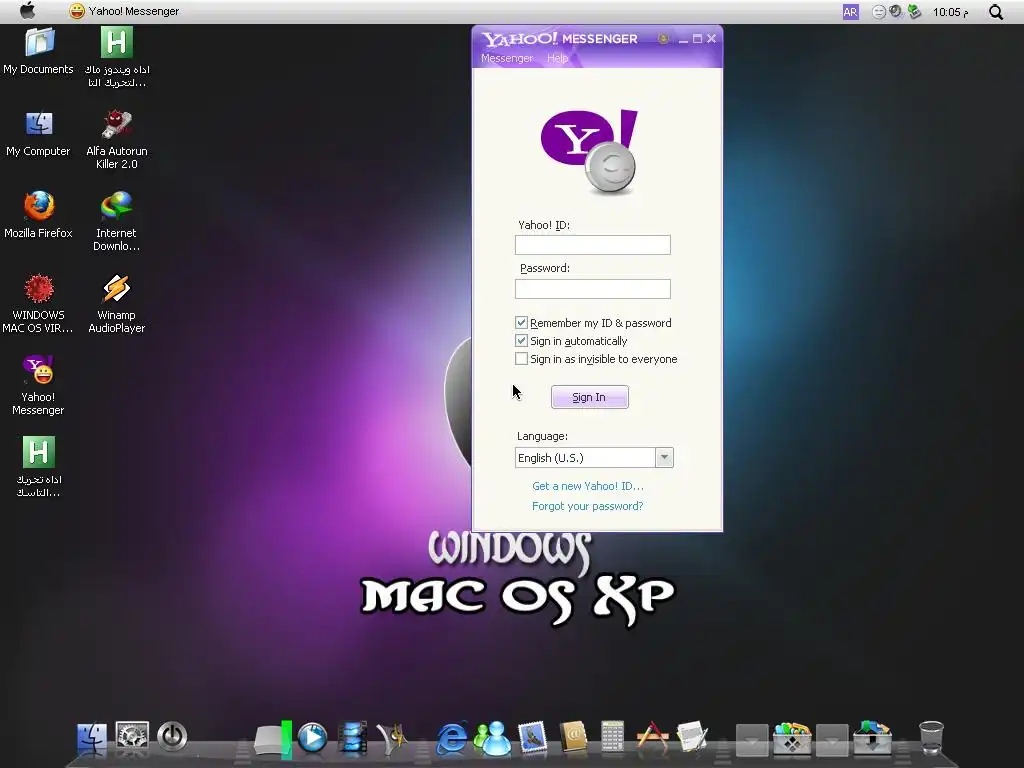
Task: Open the Address Book icon in dock
Action: [573, 738]
